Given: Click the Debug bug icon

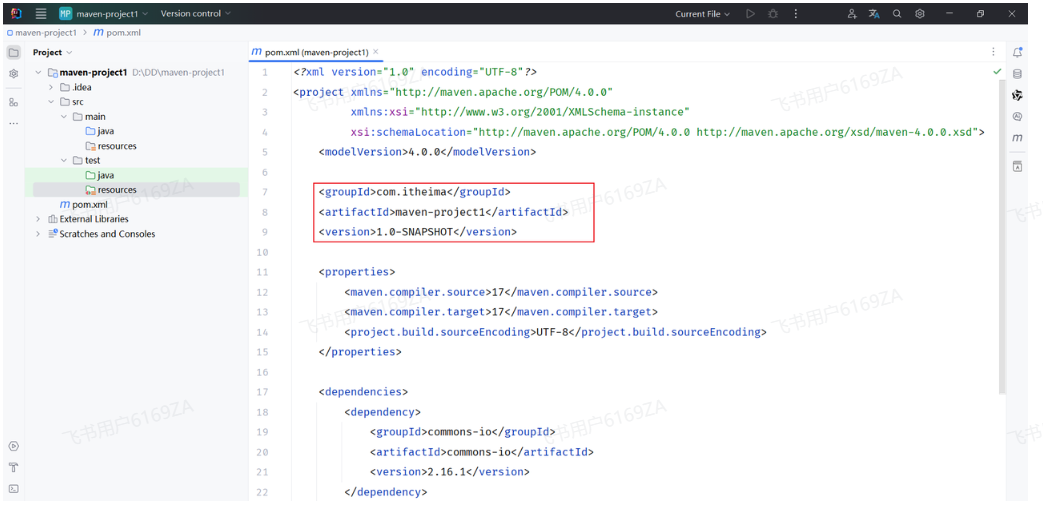Looking at the screenshot, I should click(773, 14).
